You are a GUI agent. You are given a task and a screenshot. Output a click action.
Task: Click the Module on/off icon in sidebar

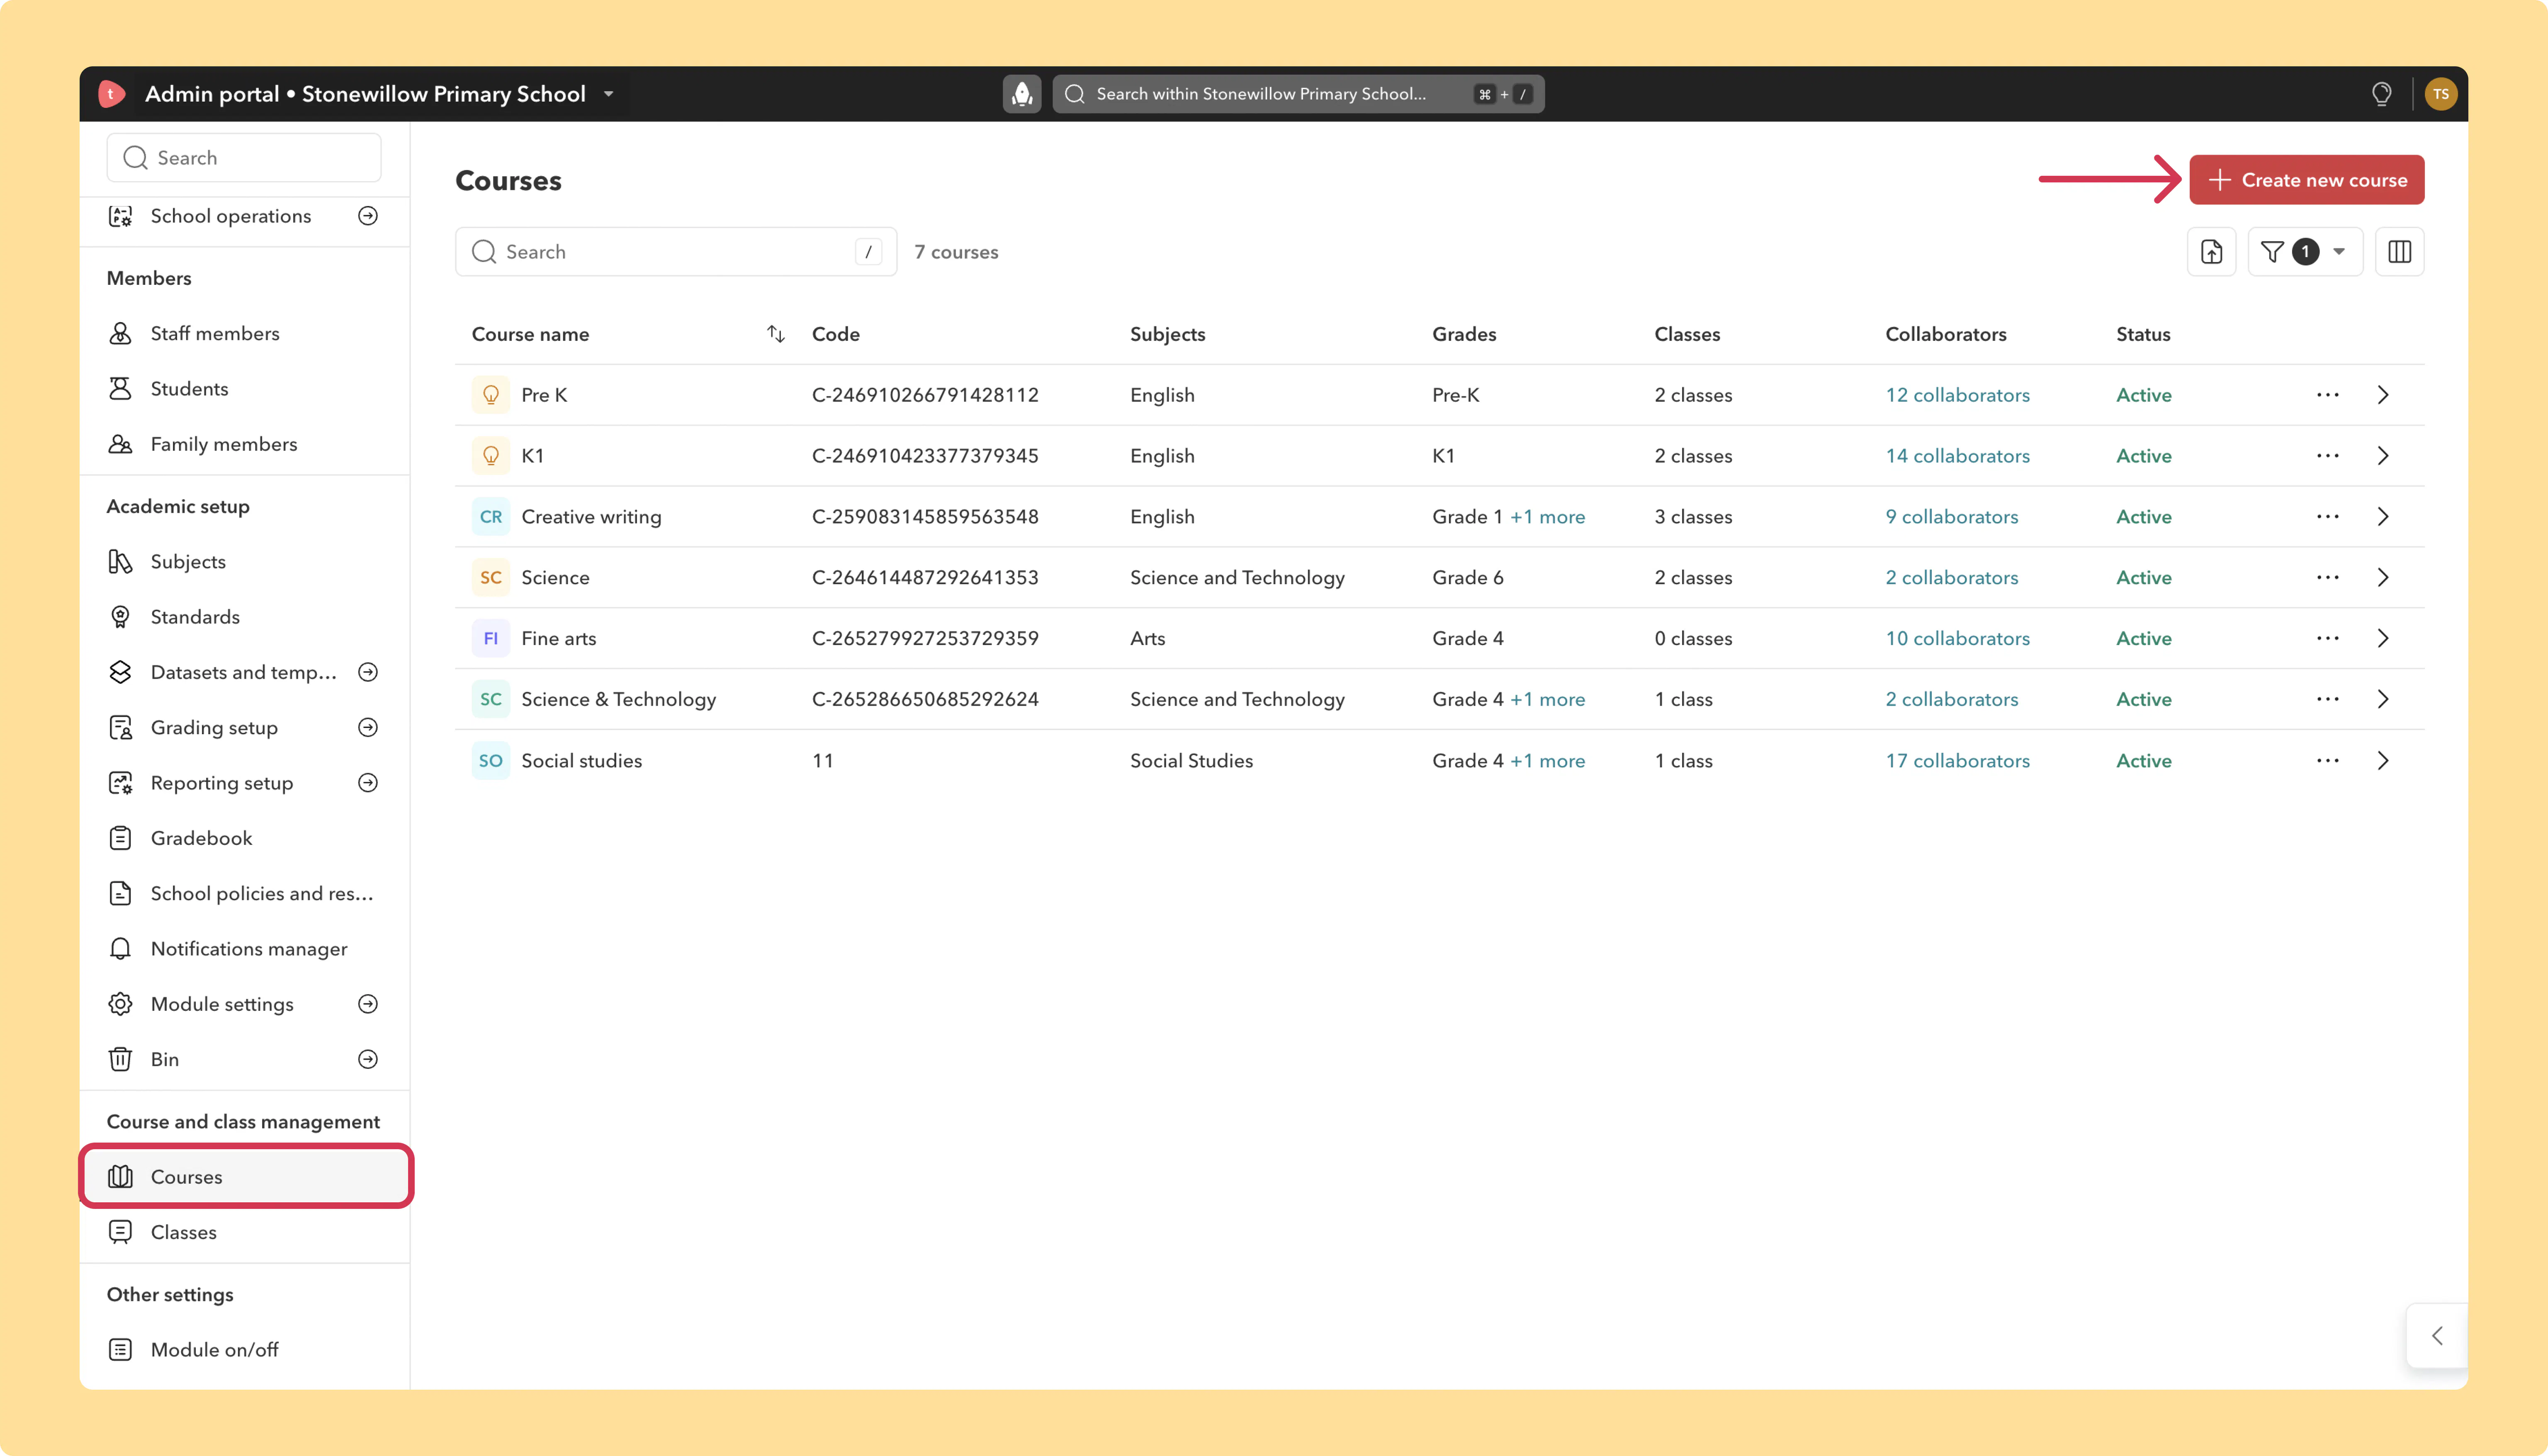pyautogui.click(x=120, y=1350)
